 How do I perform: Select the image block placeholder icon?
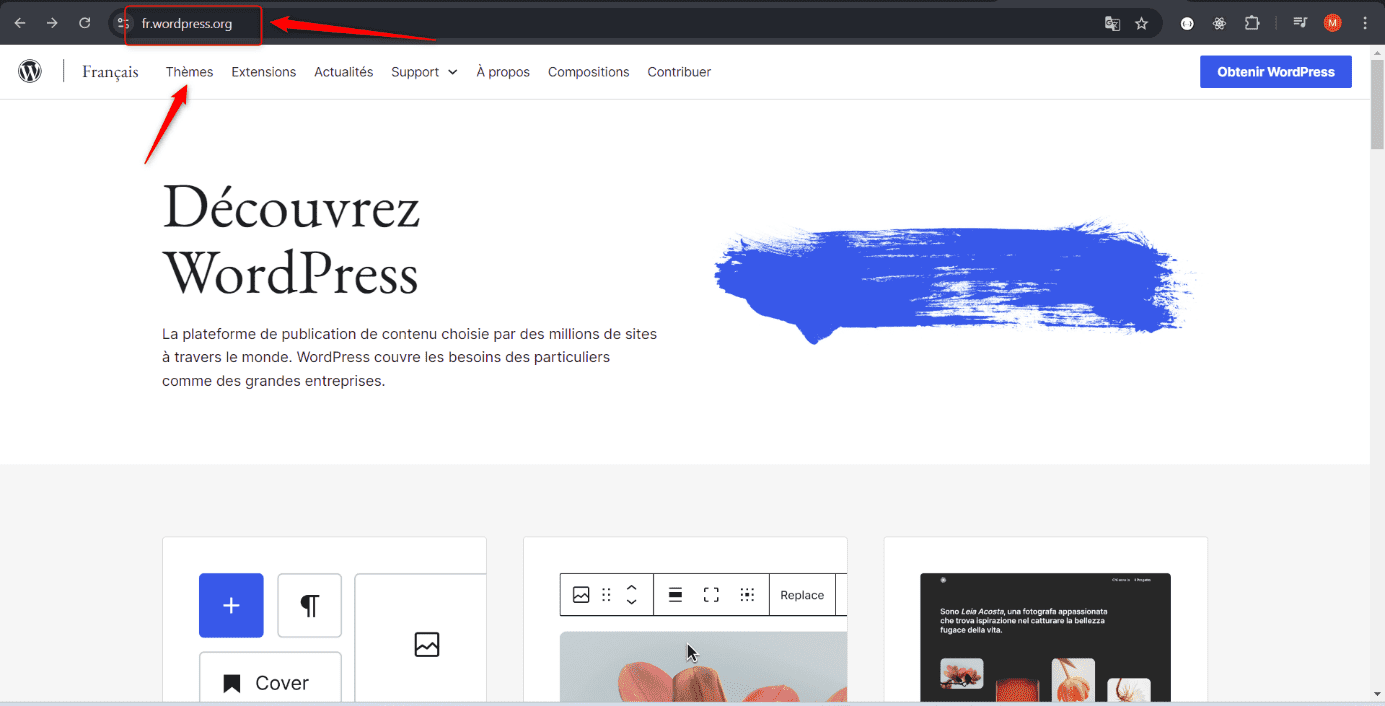pyautogui.click(x=427, y=645)
